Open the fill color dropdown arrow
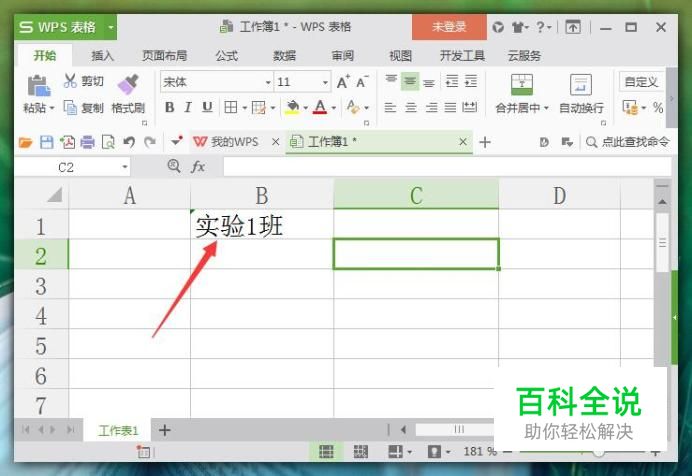 click(305, 108)
